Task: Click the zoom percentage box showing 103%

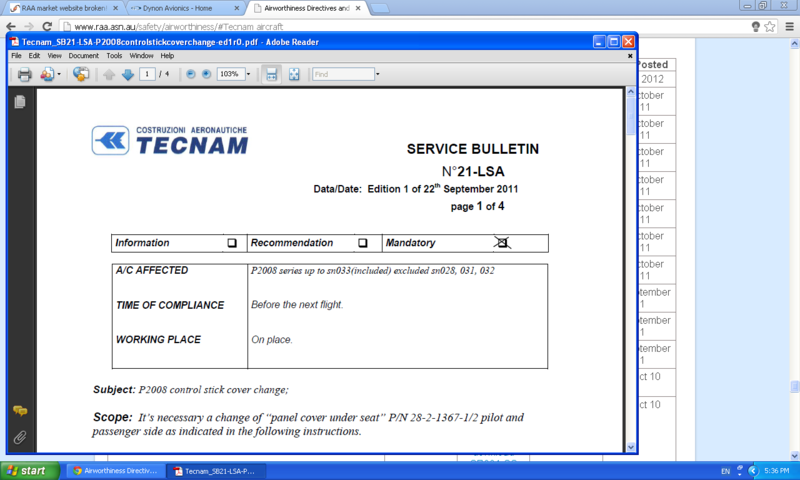Action: (231, 74)
